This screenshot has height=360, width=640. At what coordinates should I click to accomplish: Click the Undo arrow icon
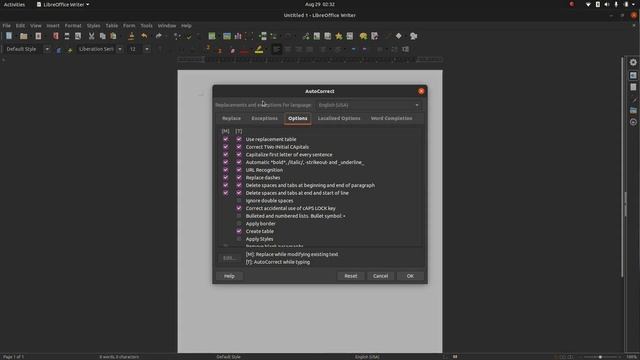pyautogui.click(x=144, y=36)
